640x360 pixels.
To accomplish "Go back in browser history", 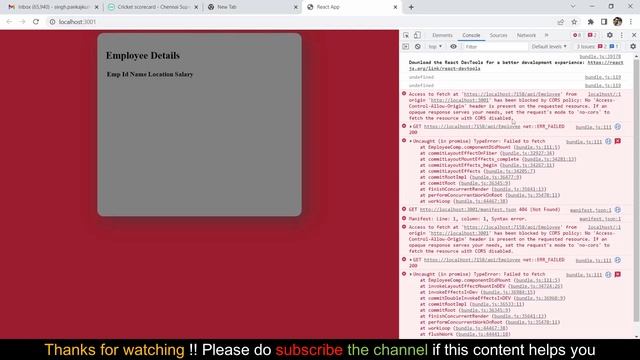I will pos(9,22).
